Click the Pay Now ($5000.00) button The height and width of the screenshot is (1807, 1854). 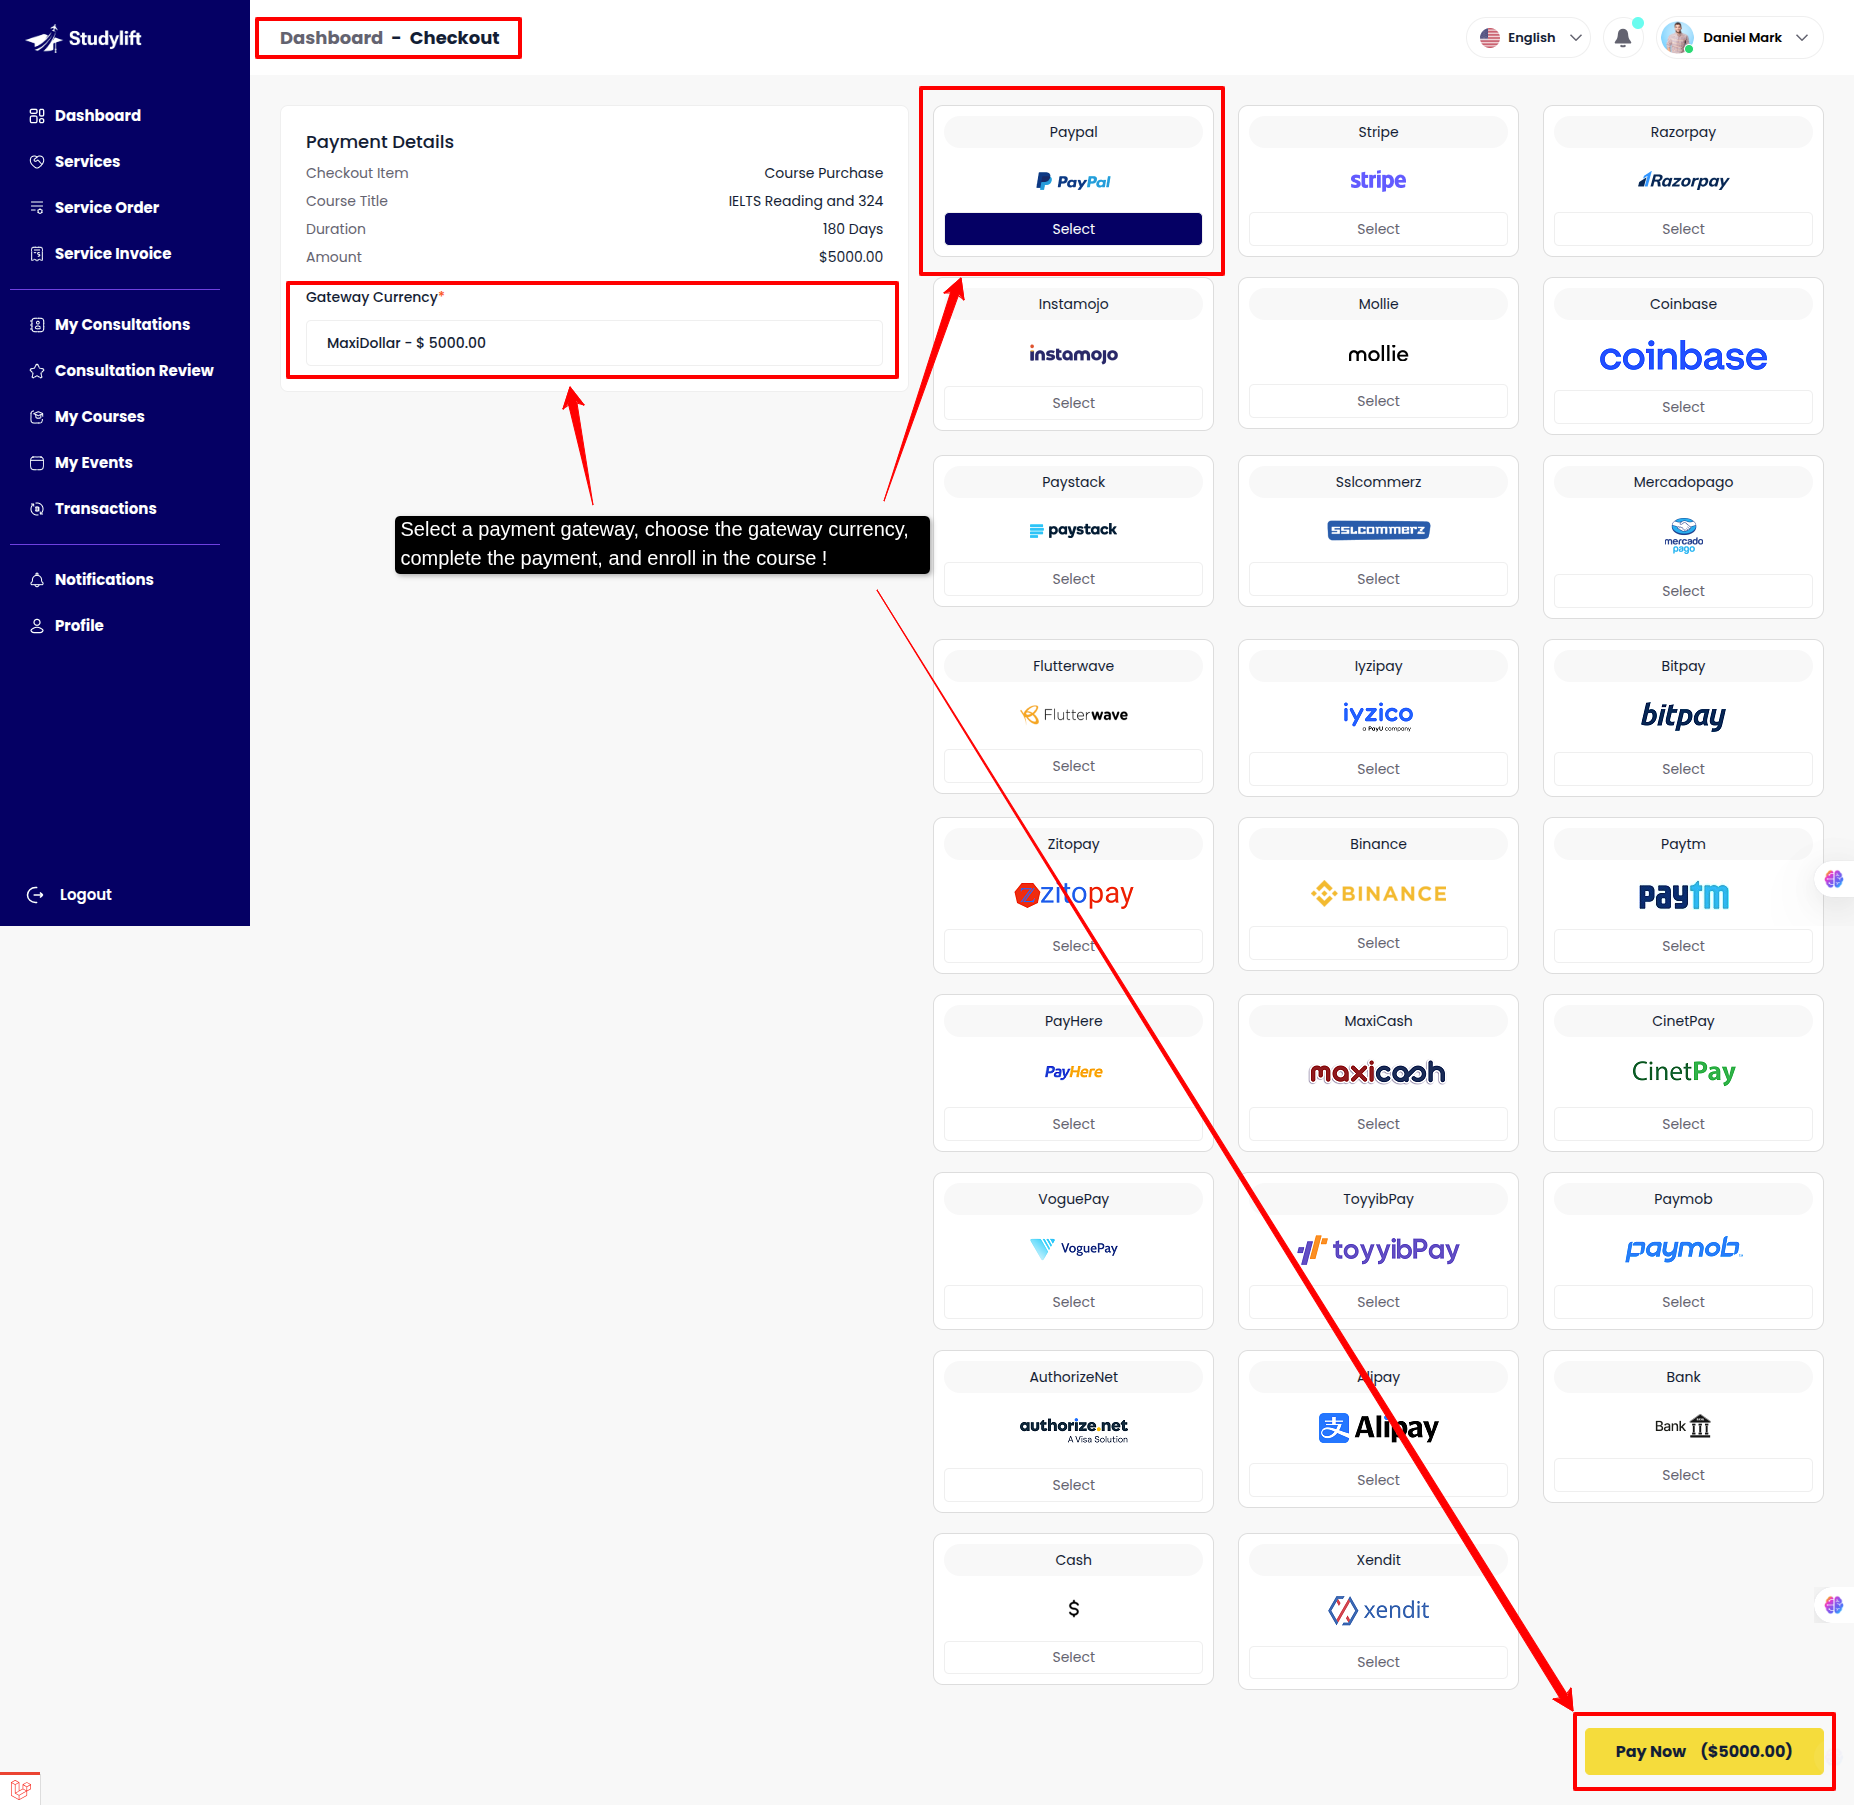(1704, 1751)
